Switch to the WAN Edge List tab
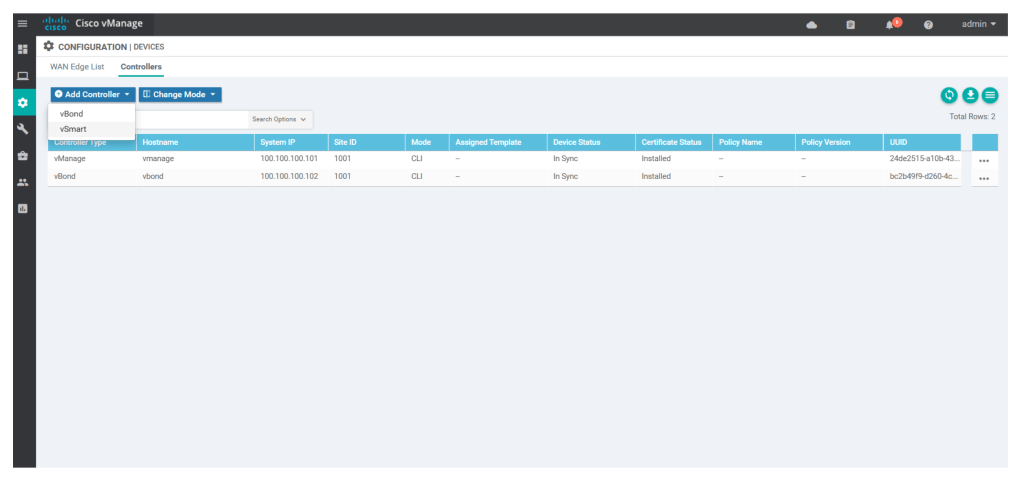 click(77, 67)
